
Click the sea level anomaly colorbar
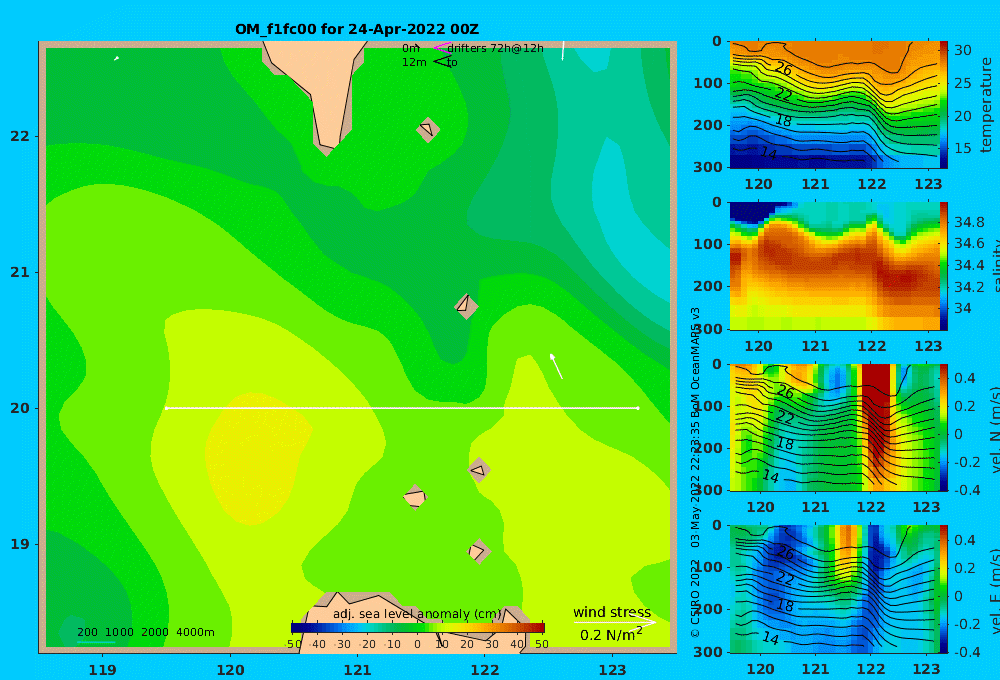418,628
